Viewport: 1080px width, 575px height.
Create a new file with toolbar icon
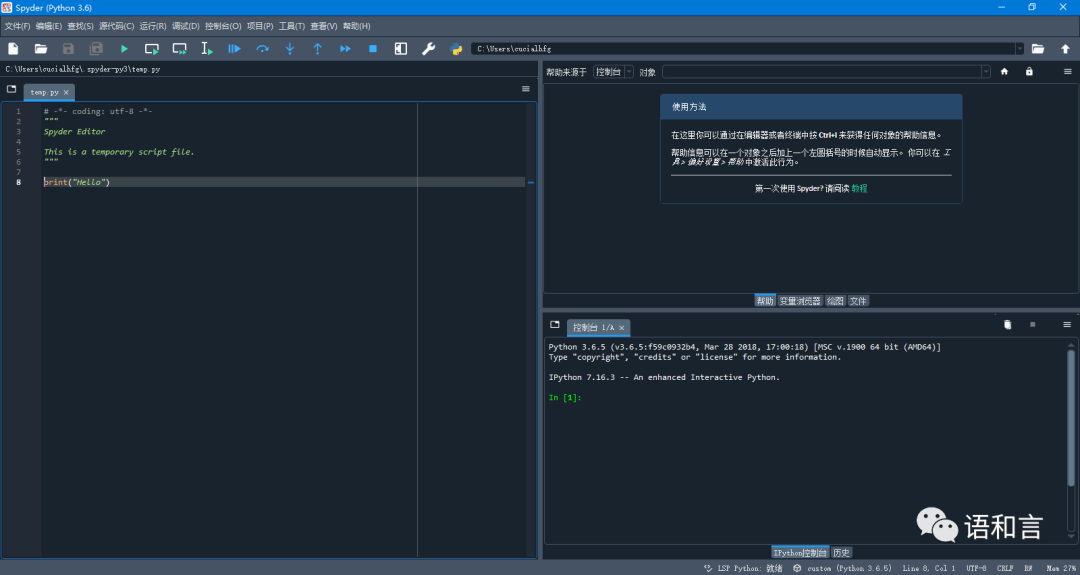point(13,49)
